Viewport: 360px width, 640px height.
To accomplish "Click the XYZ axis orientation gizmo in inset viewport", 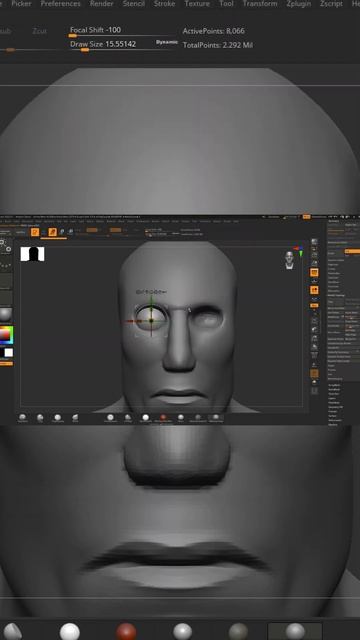I will [298, 250].
